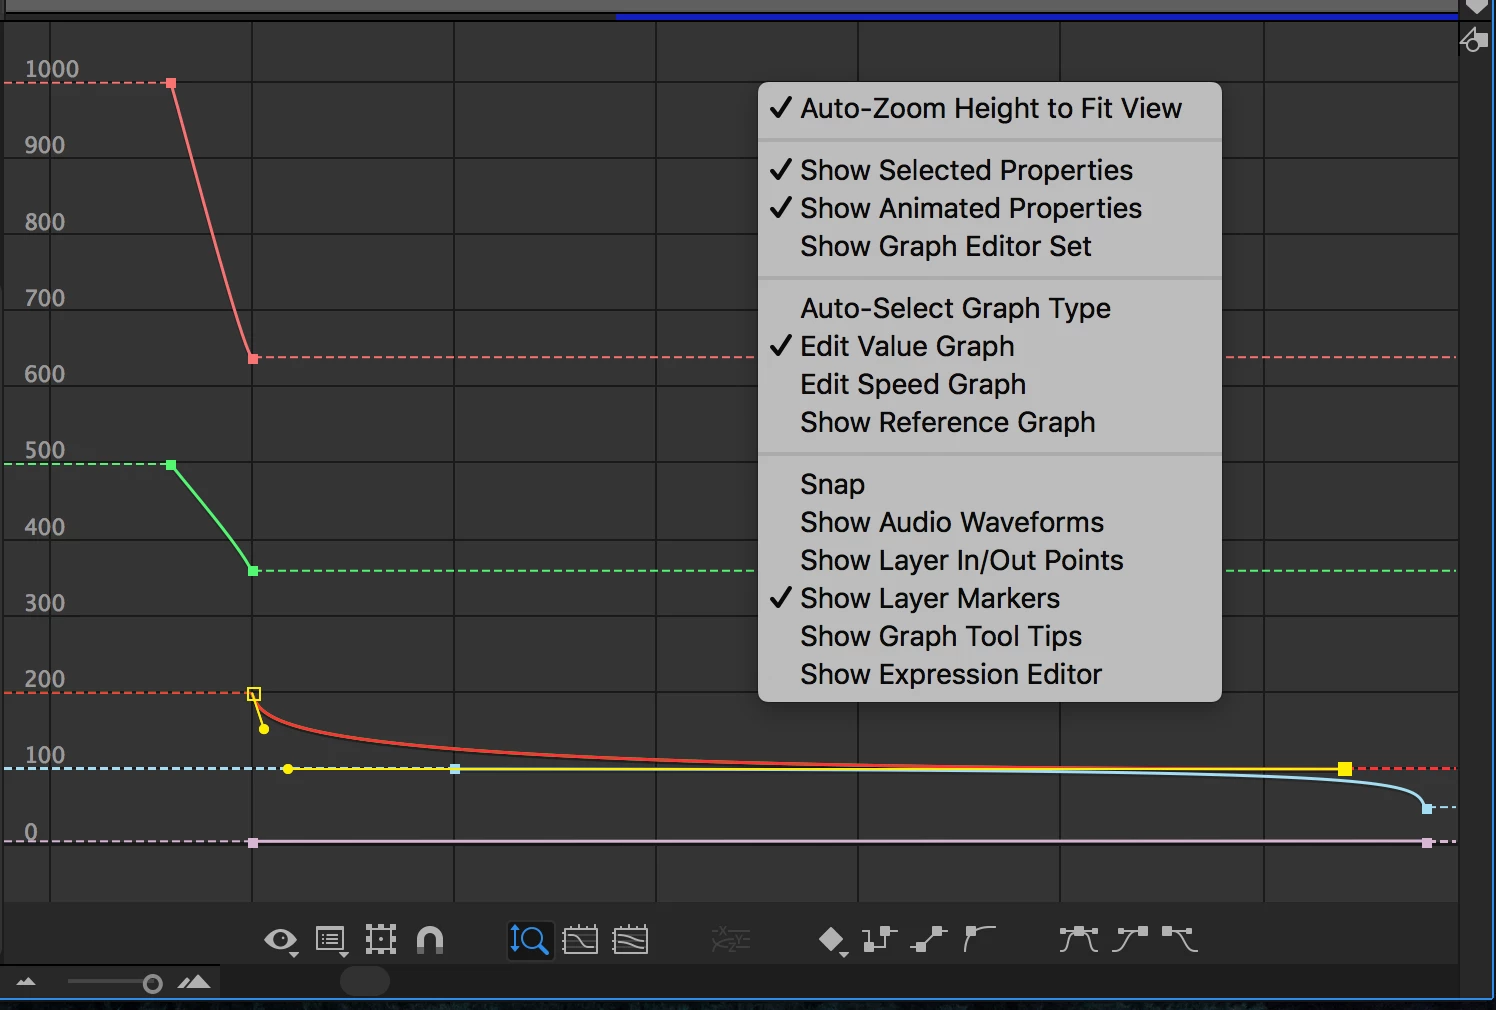Uncheck Show Selected Properties
This screenshot has height=1010, width=1496.
point(990,170)
